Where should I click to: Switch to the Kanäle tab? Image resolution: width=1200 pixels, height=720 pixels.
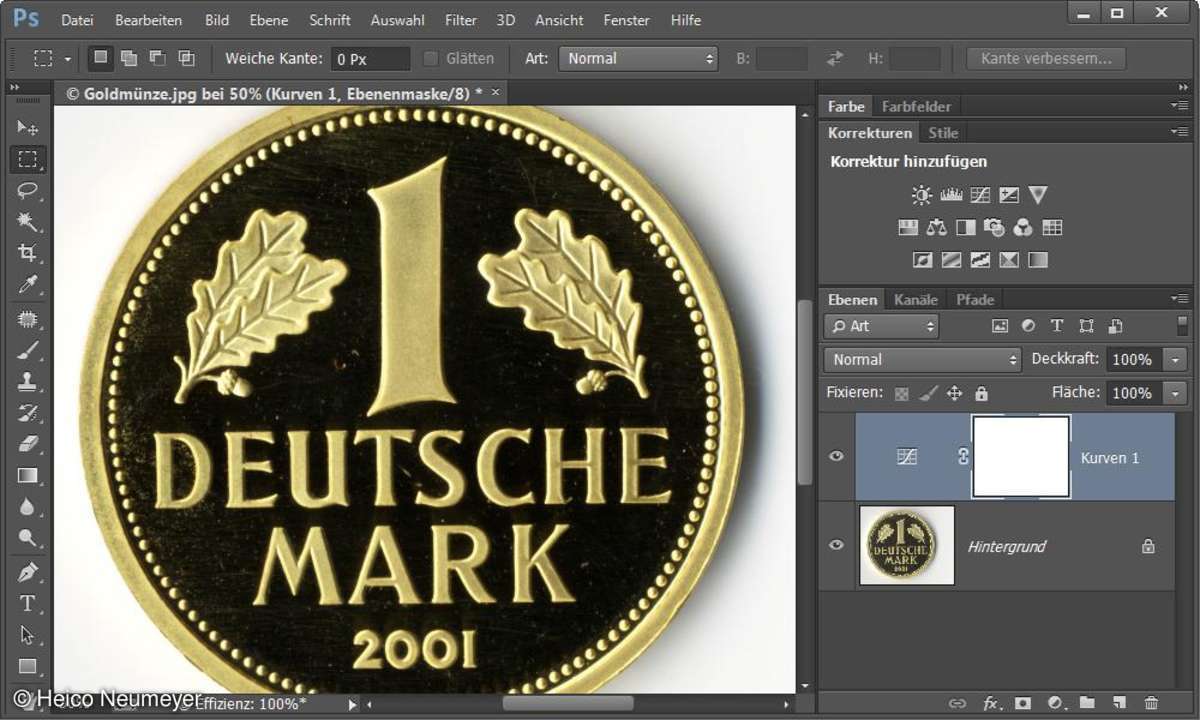pyautogui.click(x=916, y=299)
